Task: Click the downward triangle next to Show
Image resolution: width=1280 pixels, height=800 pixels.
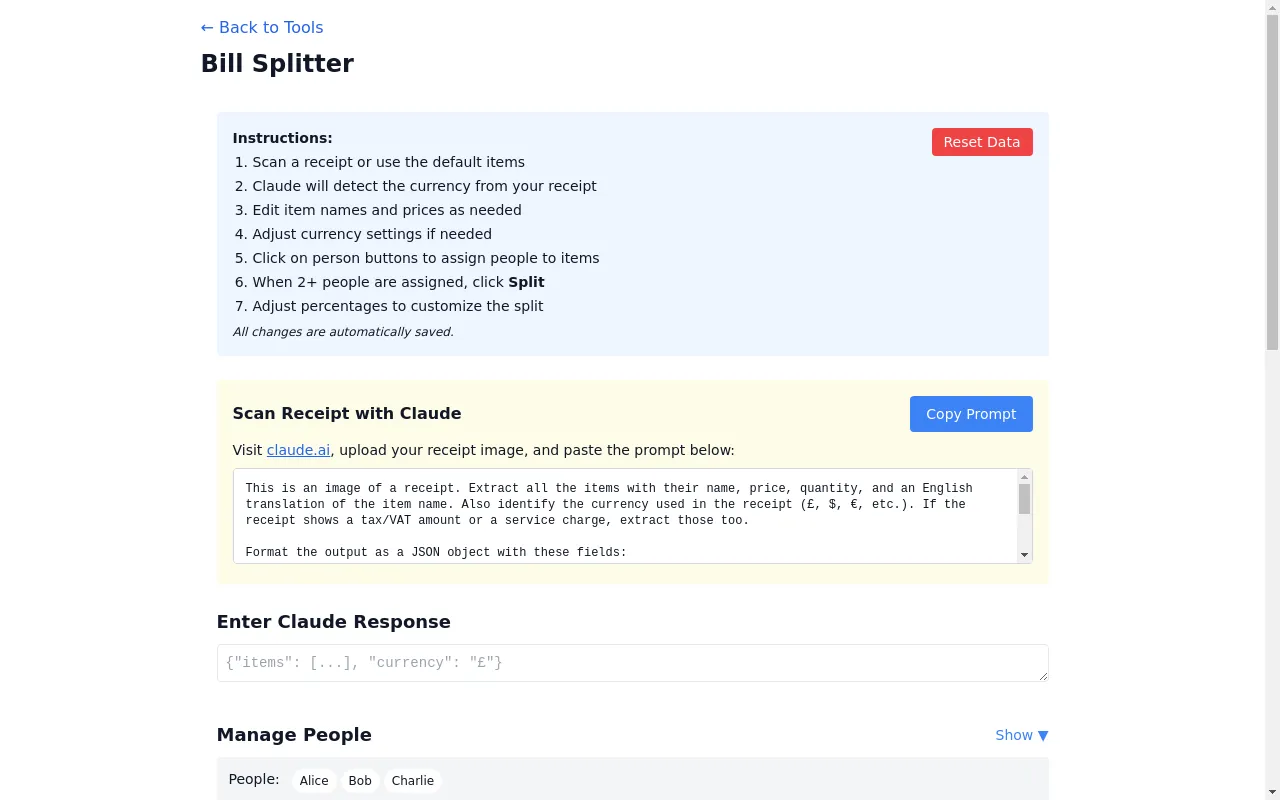Action: [1042, 735]
